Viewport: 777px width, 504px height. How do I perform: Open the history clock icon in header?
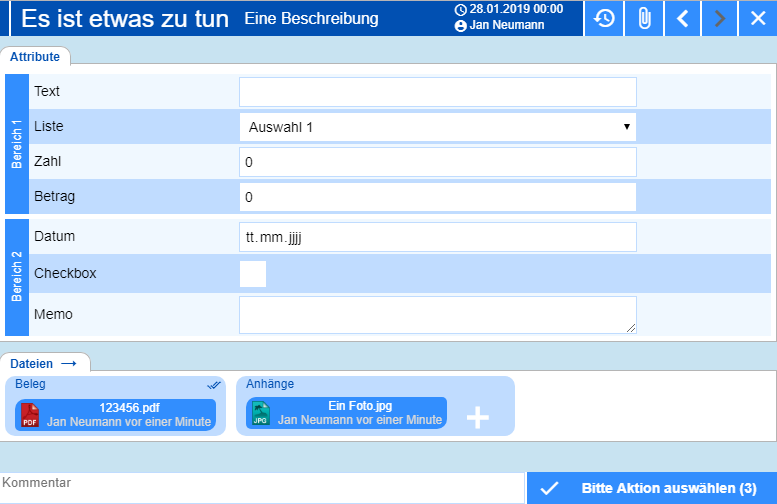pos(604,18)
